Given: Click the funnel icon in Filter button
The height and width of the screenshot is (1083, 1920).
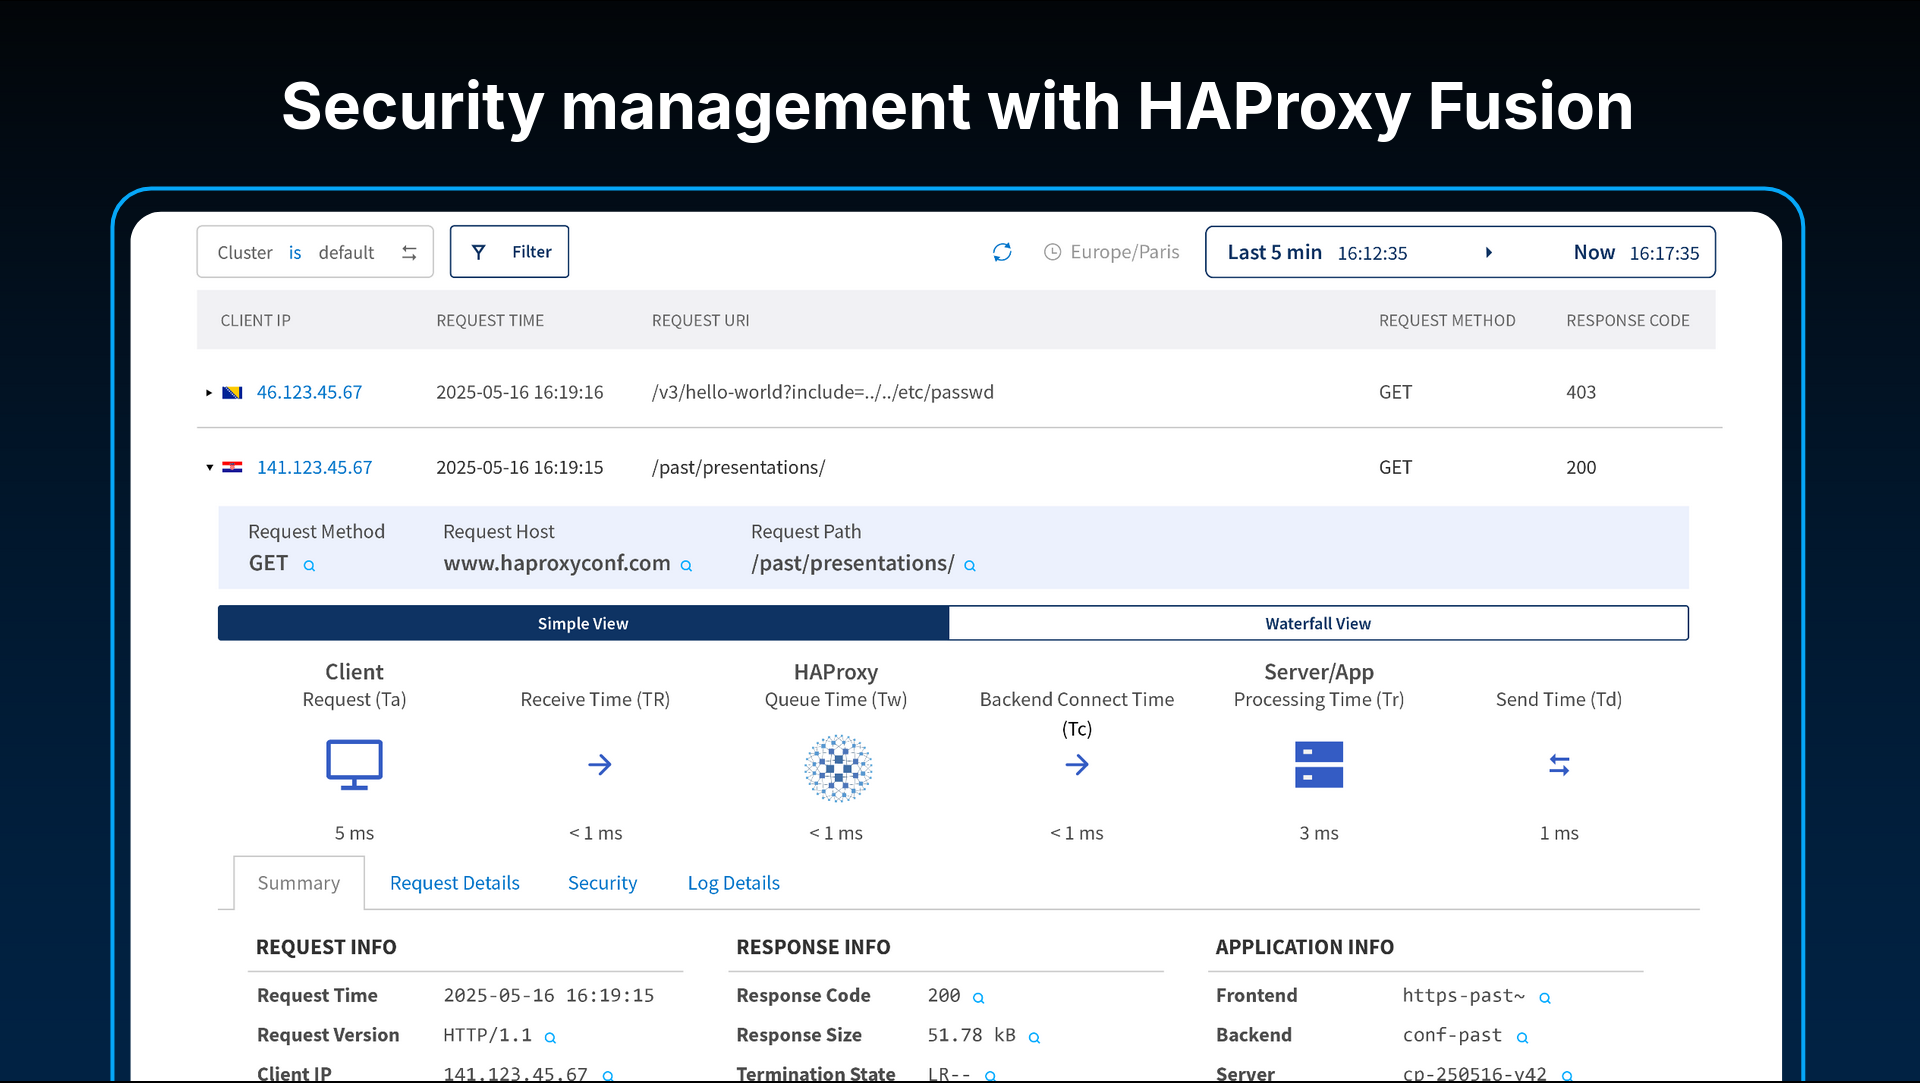Looking at the screenshot, I should pos(479,252).
